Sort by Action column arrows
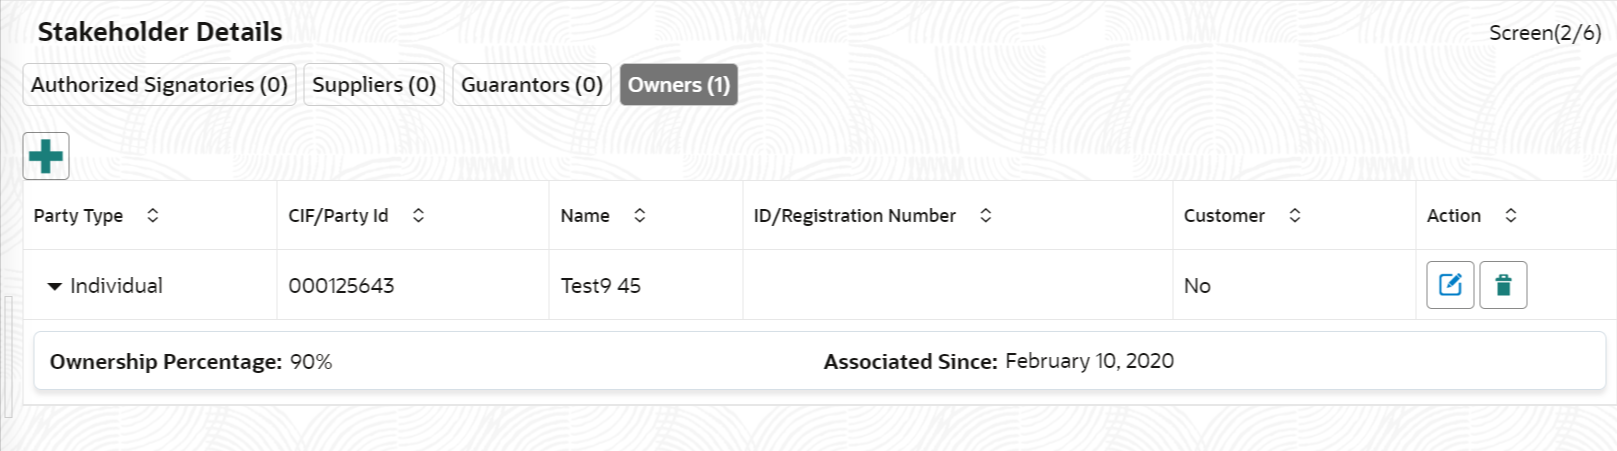 1511,215
